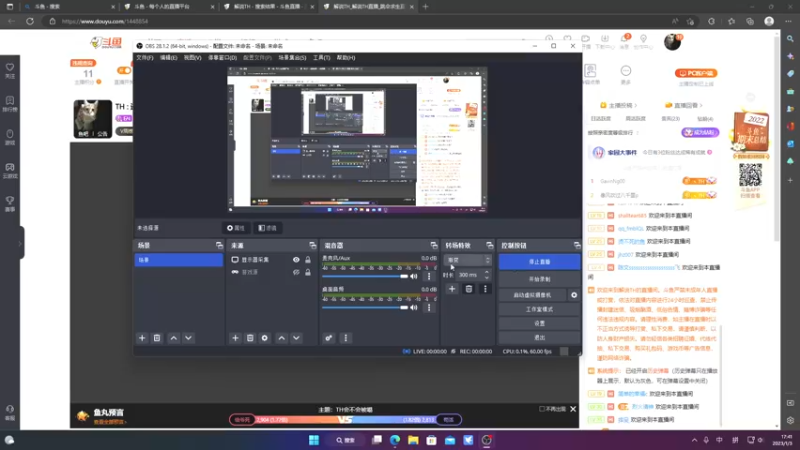The image size is (800, 450).
Task: Expand the Douyu left sidebar handle
Action: 21,243
